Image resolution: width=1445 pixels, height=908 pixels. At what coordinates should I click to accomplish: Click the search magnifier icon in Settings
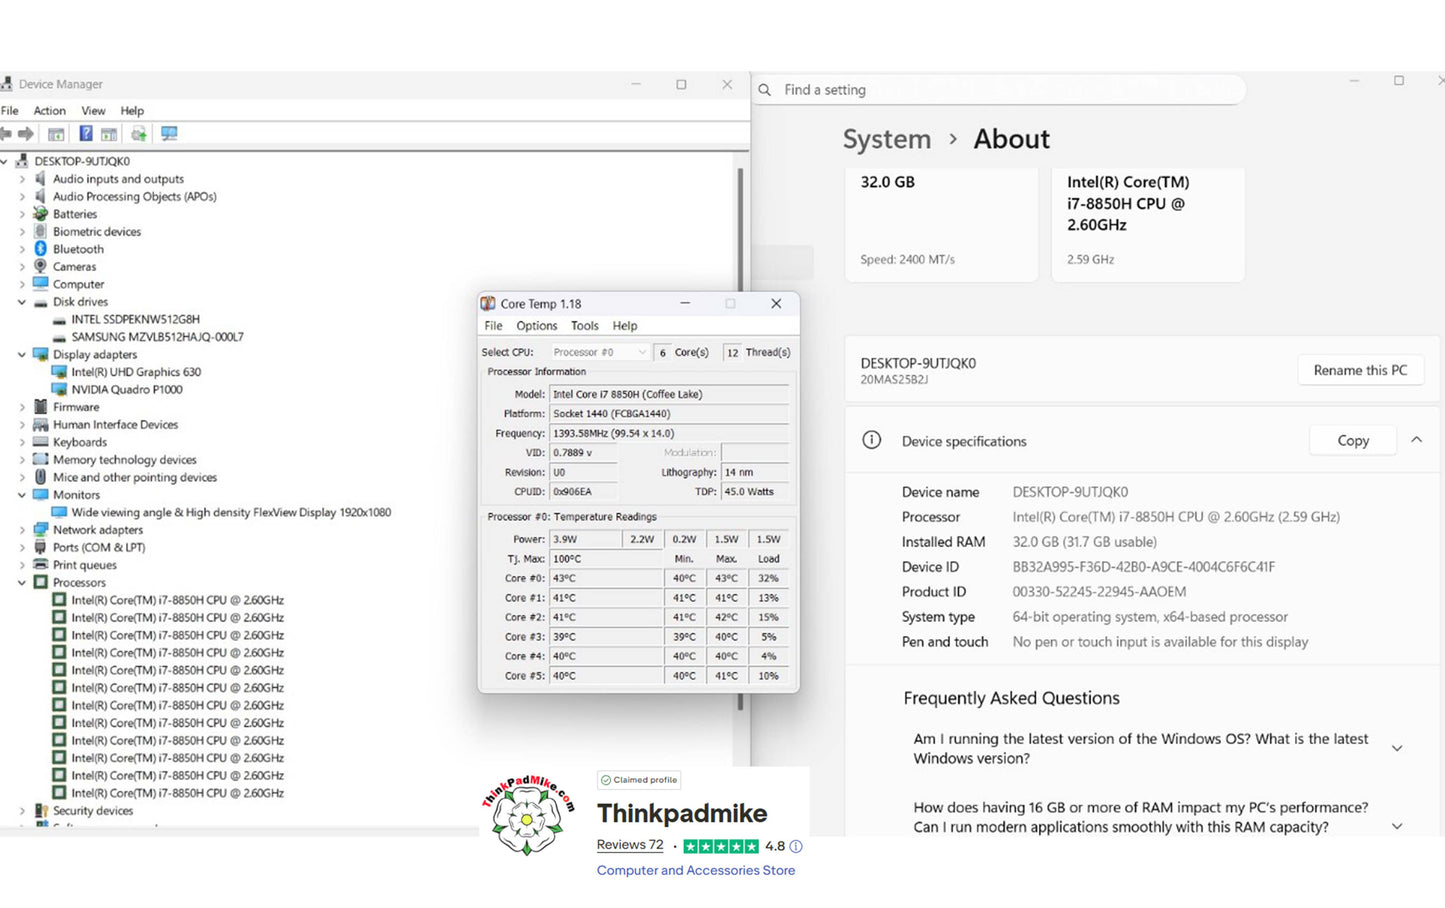click(765, 90)
